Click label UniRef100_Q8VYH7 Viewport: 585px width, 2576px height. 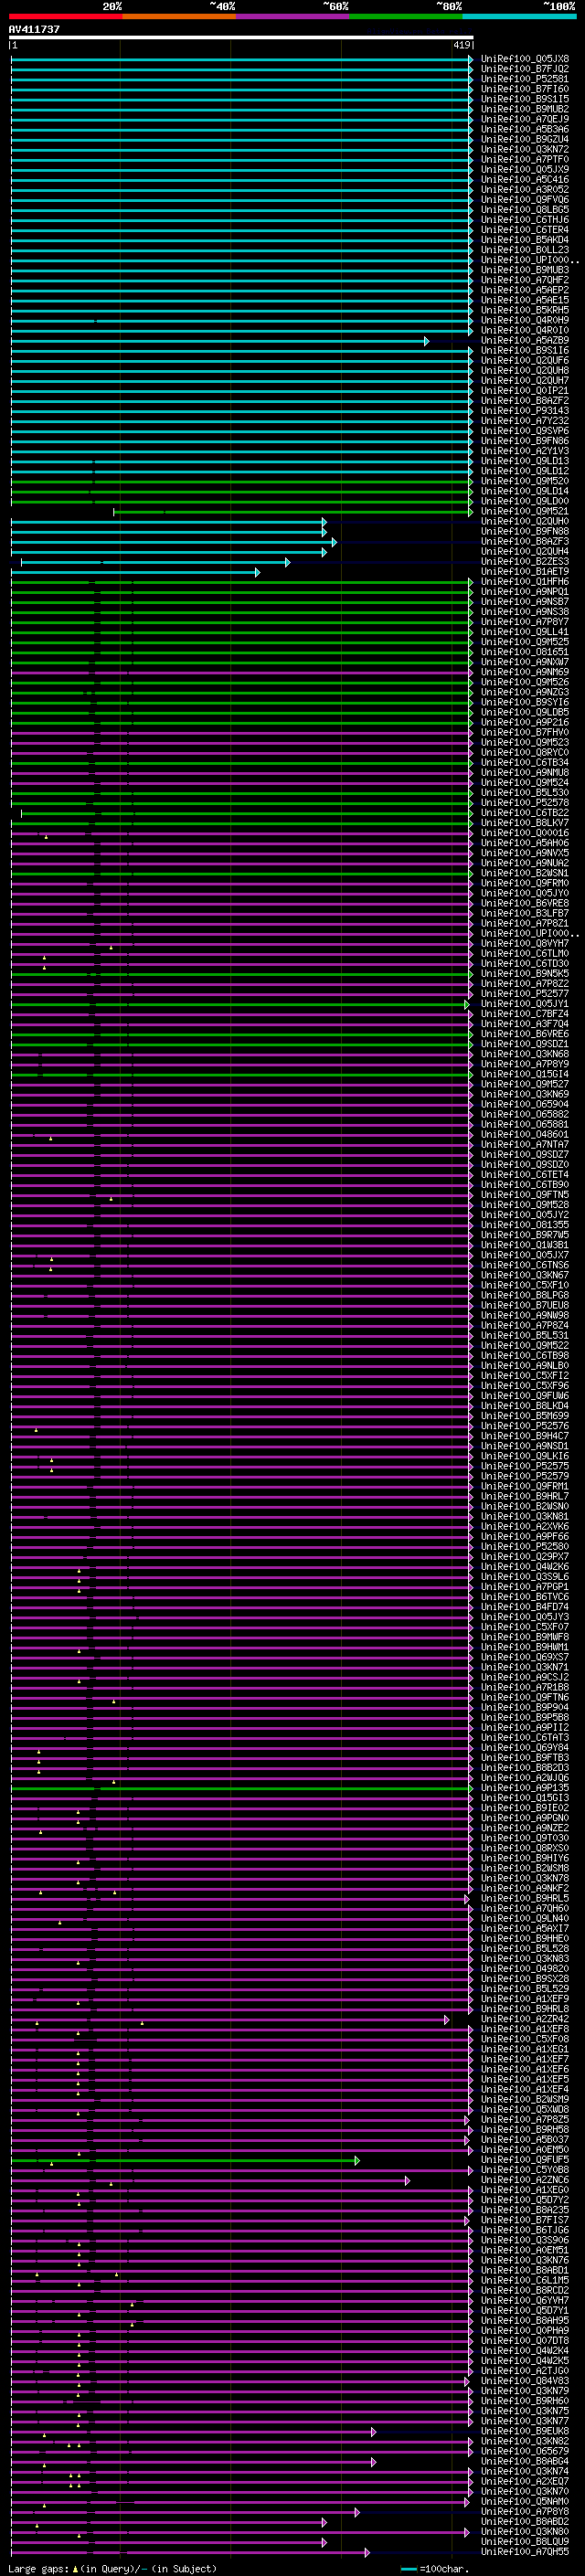click(x=525, y=944)
